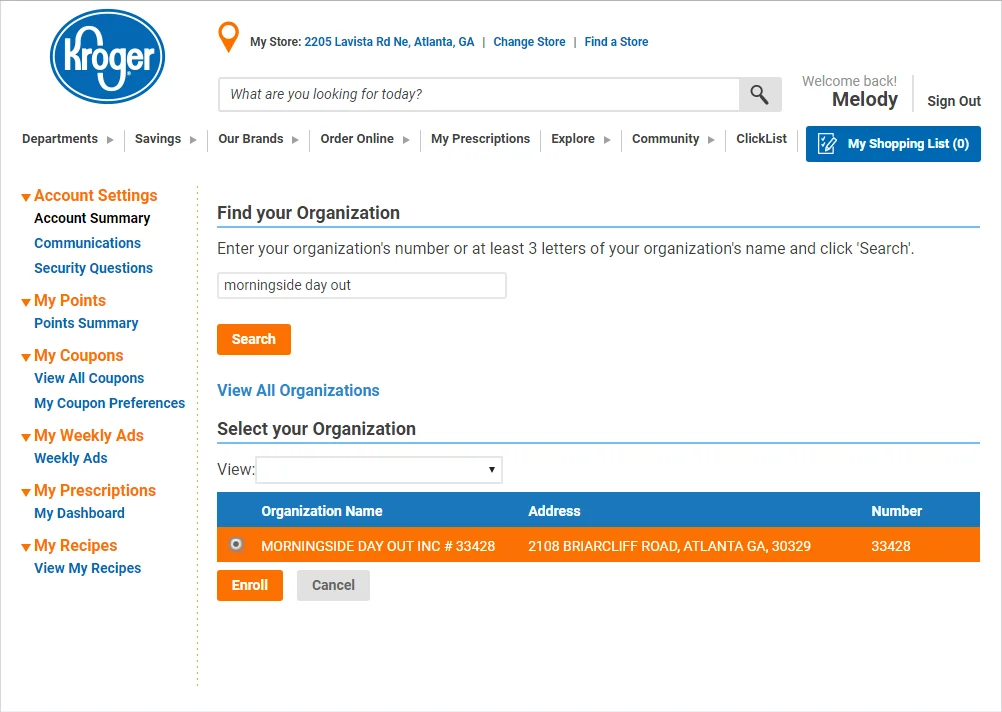Click the Organization Name column header
The width and height of the screenshot is (1002, 712).
(321, 511)
